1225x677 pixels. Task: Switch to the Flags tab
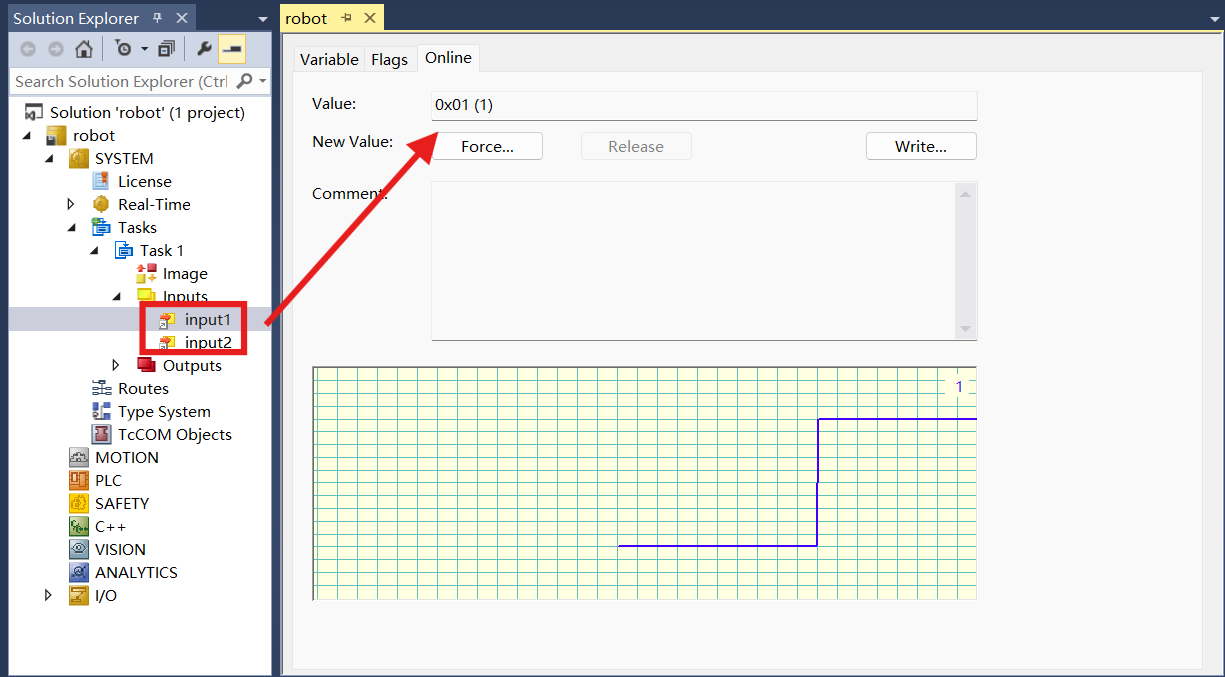[389, 59]
